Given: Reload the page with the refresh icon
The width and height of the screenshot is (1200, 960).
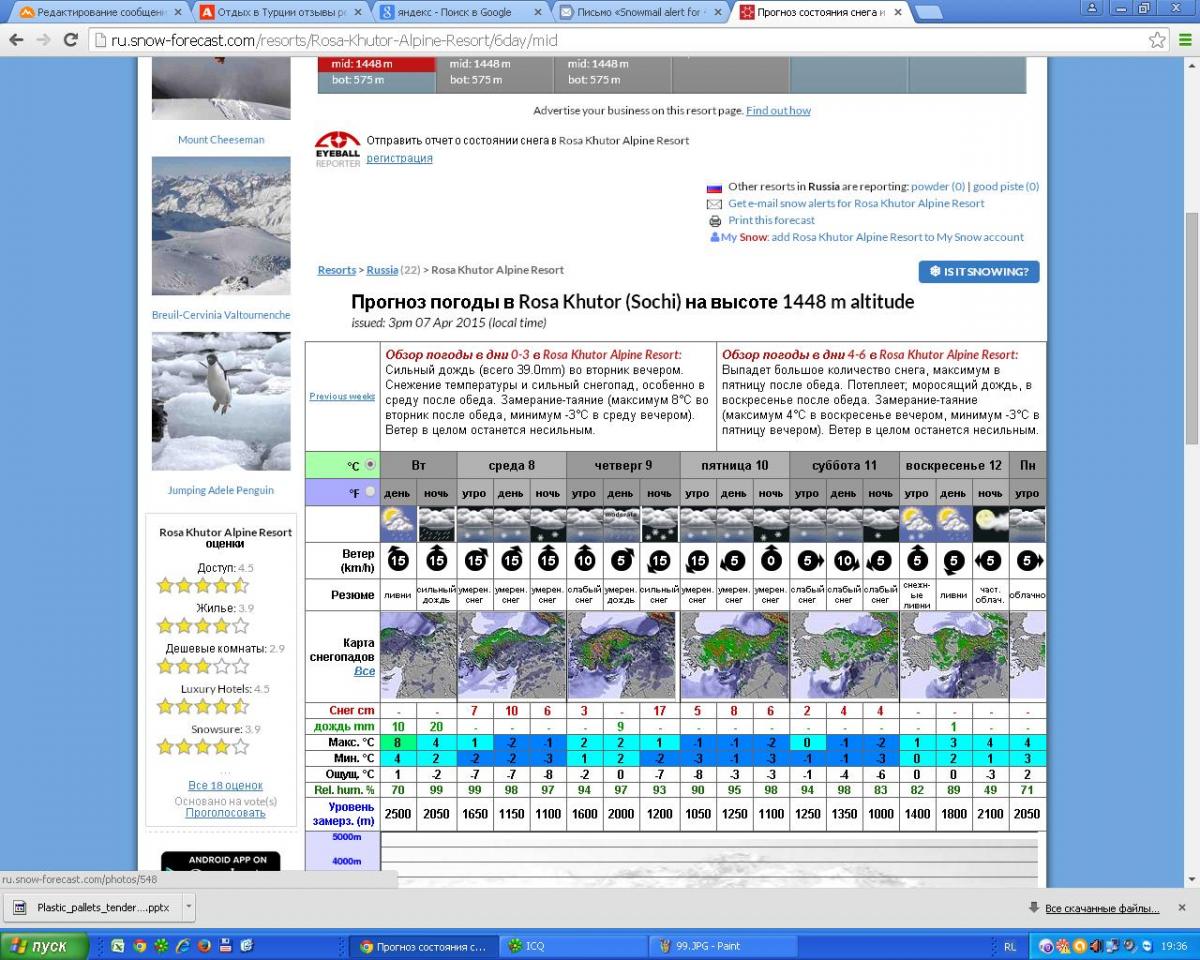Looking at the screenshot, I should (x=70, y=41).
